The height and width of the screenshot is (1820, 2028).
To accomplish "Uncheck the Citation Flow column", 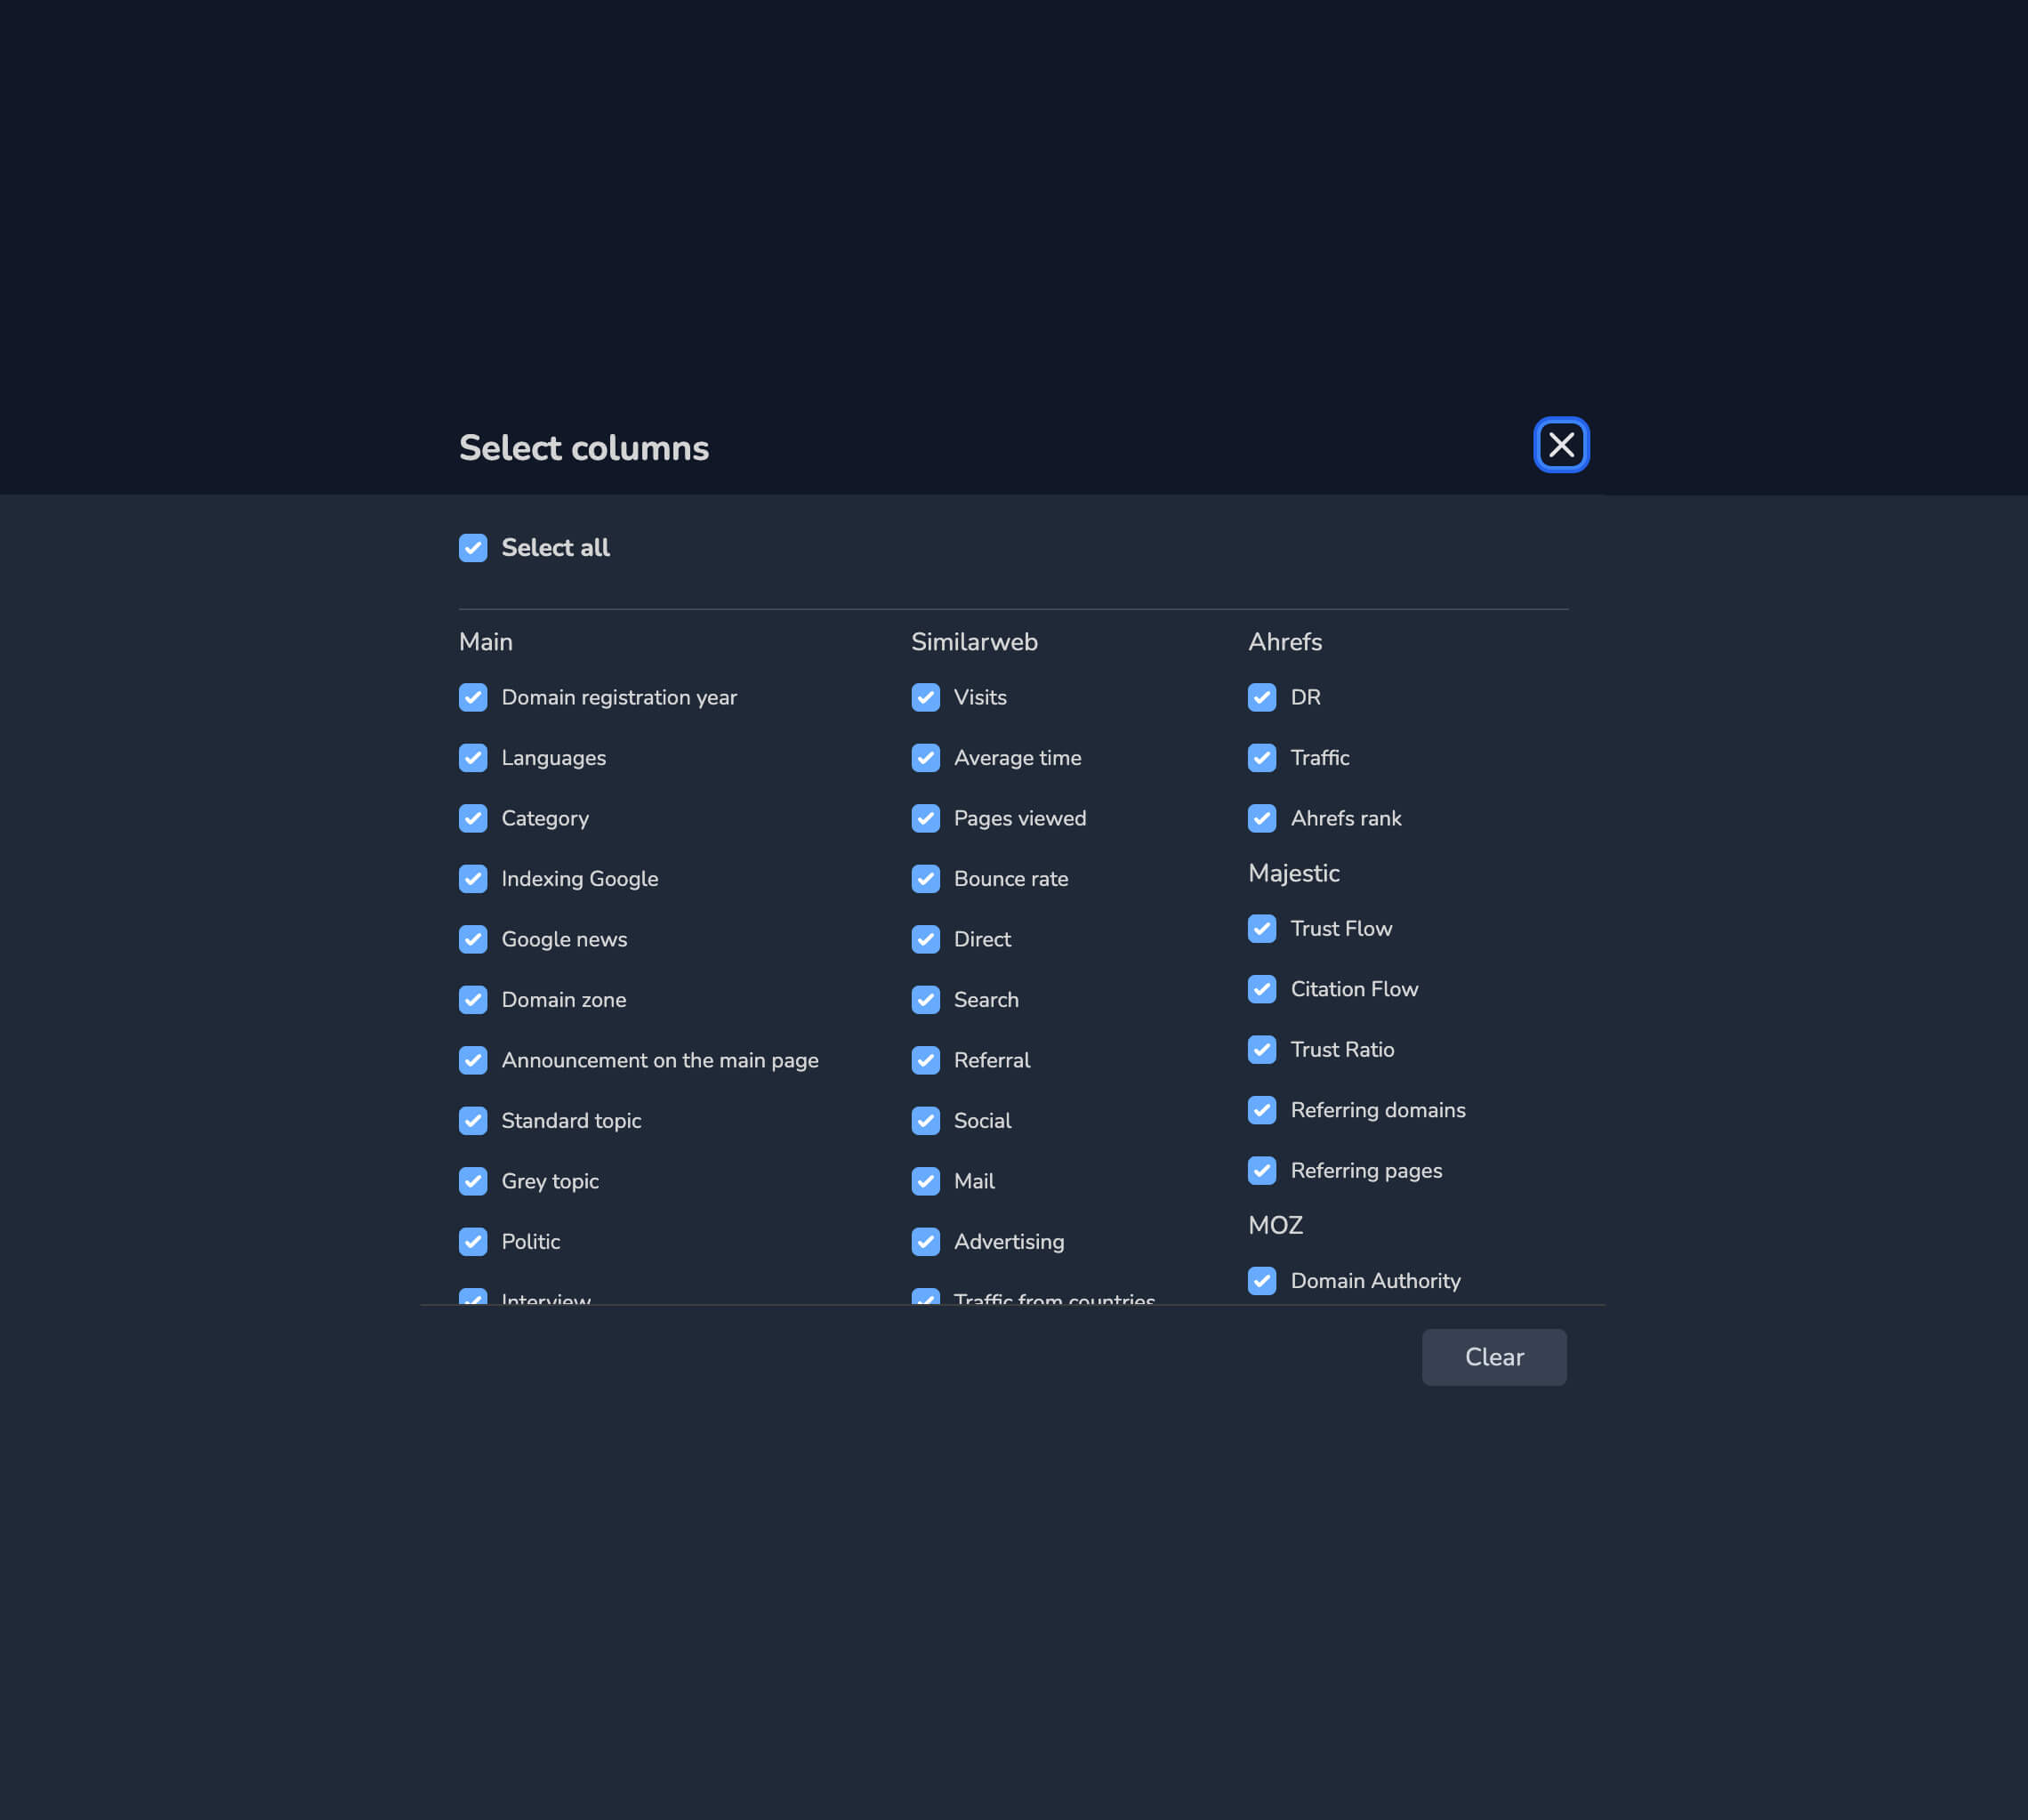I will click(x=1262, y=989).
